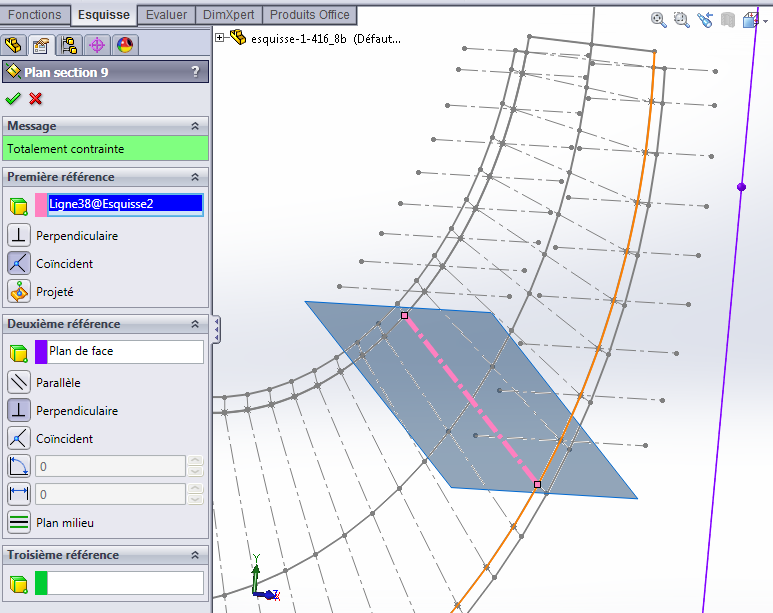Switch to the PropertyManager tab icon
This screenshot has height=613, width=773.
pyautogui.click(x=41, y=45)
